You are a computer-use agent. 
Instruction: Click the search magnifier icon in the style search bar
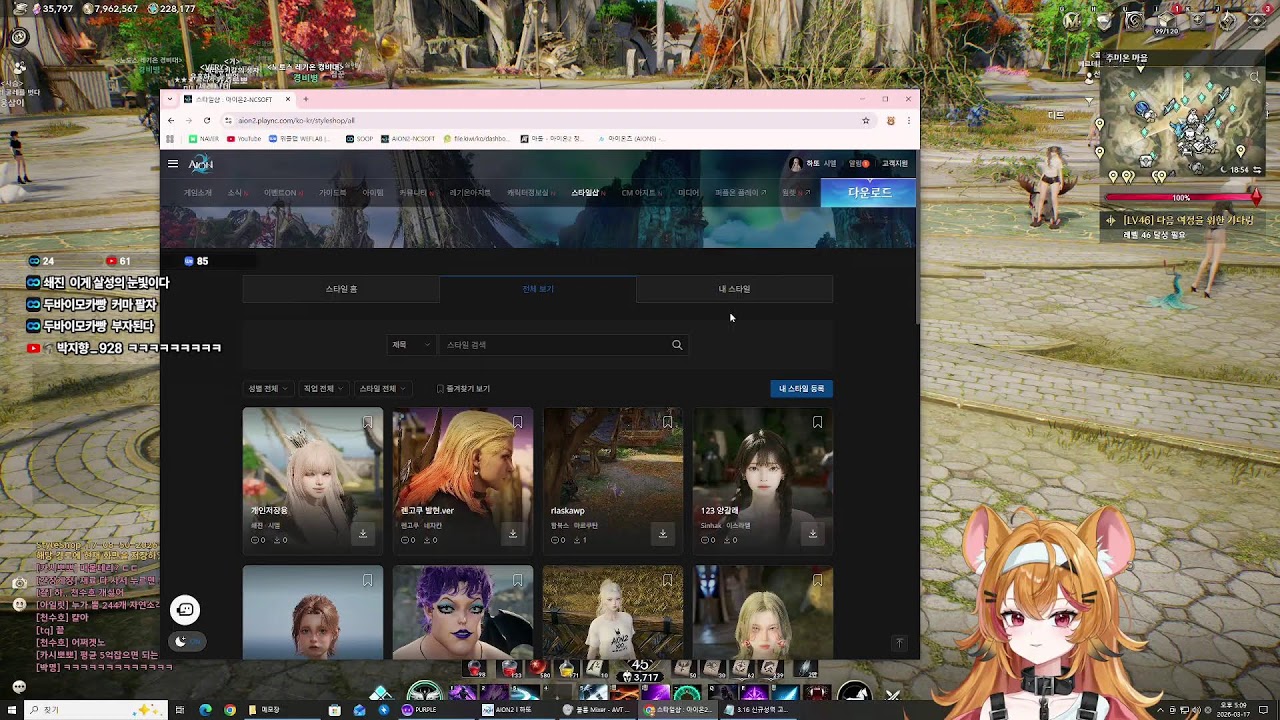[677, 345]
